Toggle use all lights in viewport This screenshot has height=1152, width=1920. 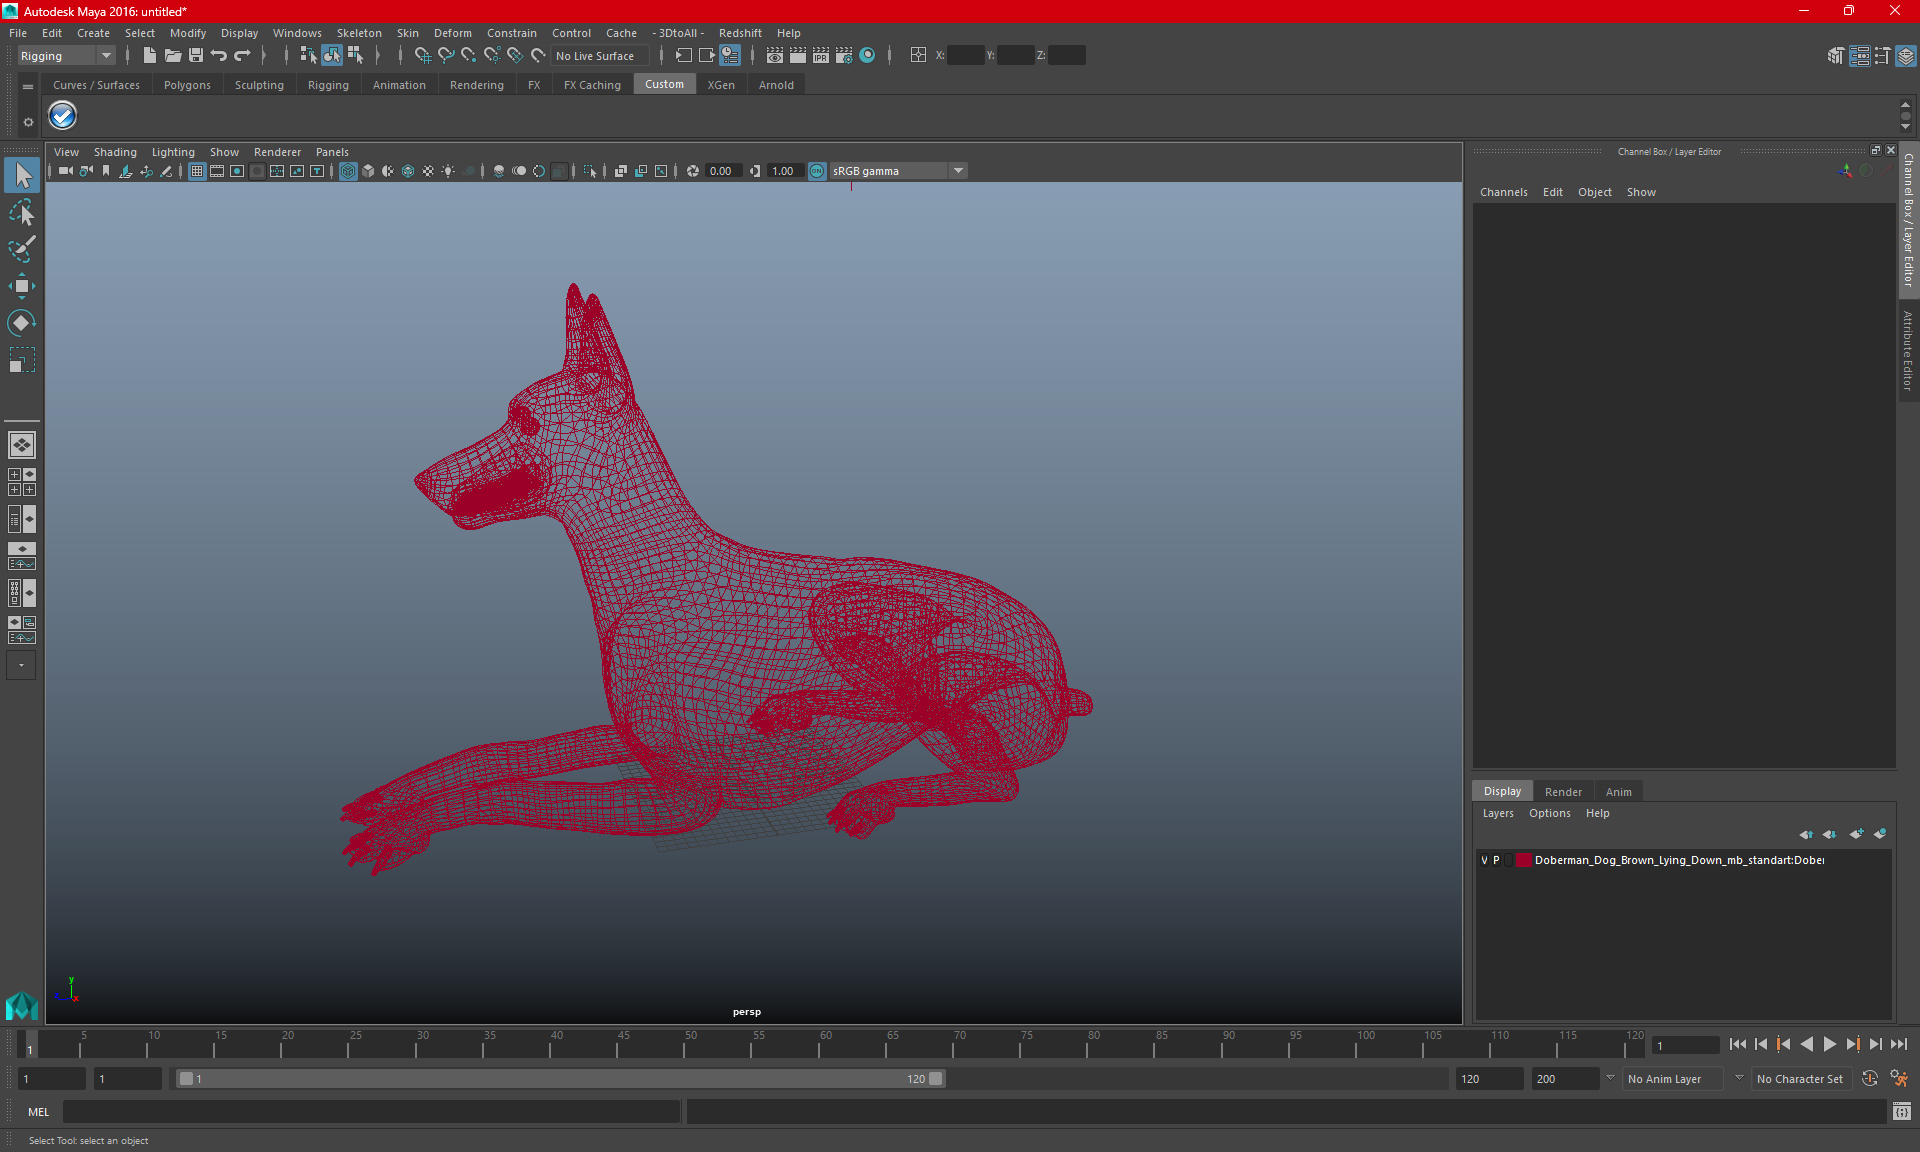pos(448,171)
